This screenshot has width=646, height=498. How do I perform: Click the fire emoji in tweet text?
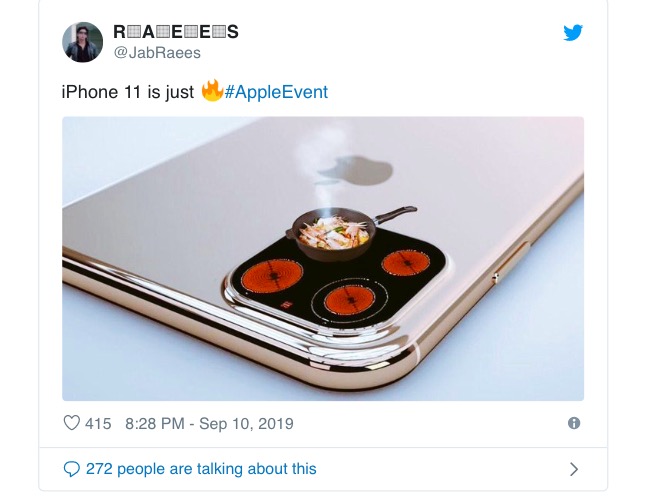212,91
